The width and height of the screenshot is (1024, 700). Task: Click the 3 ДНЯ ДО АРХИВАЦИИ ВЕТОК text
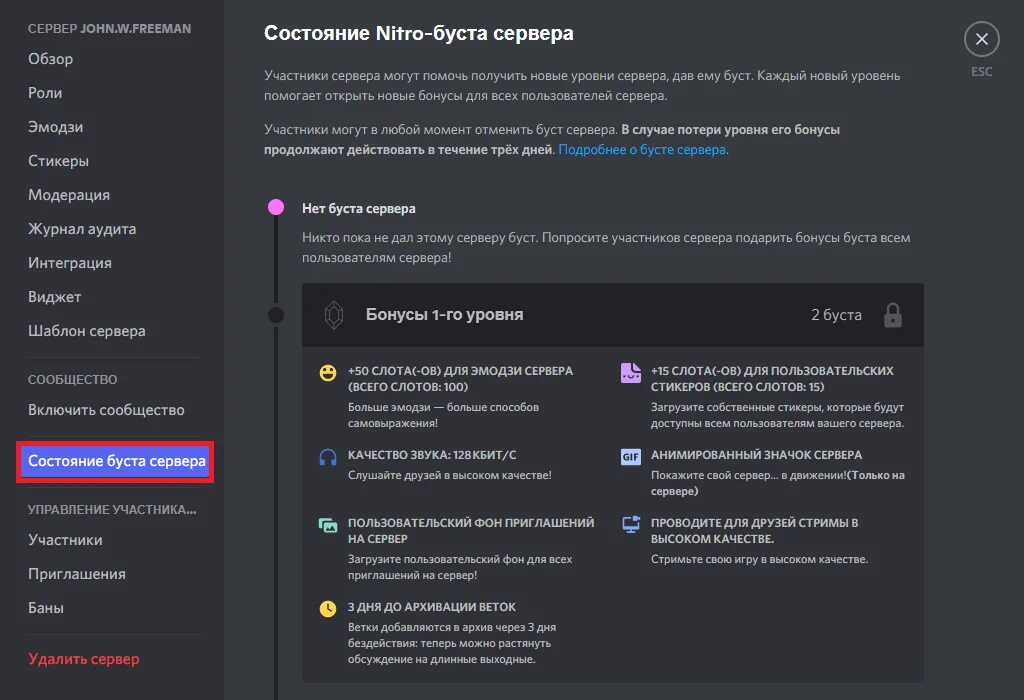click(x=432, y=607)
